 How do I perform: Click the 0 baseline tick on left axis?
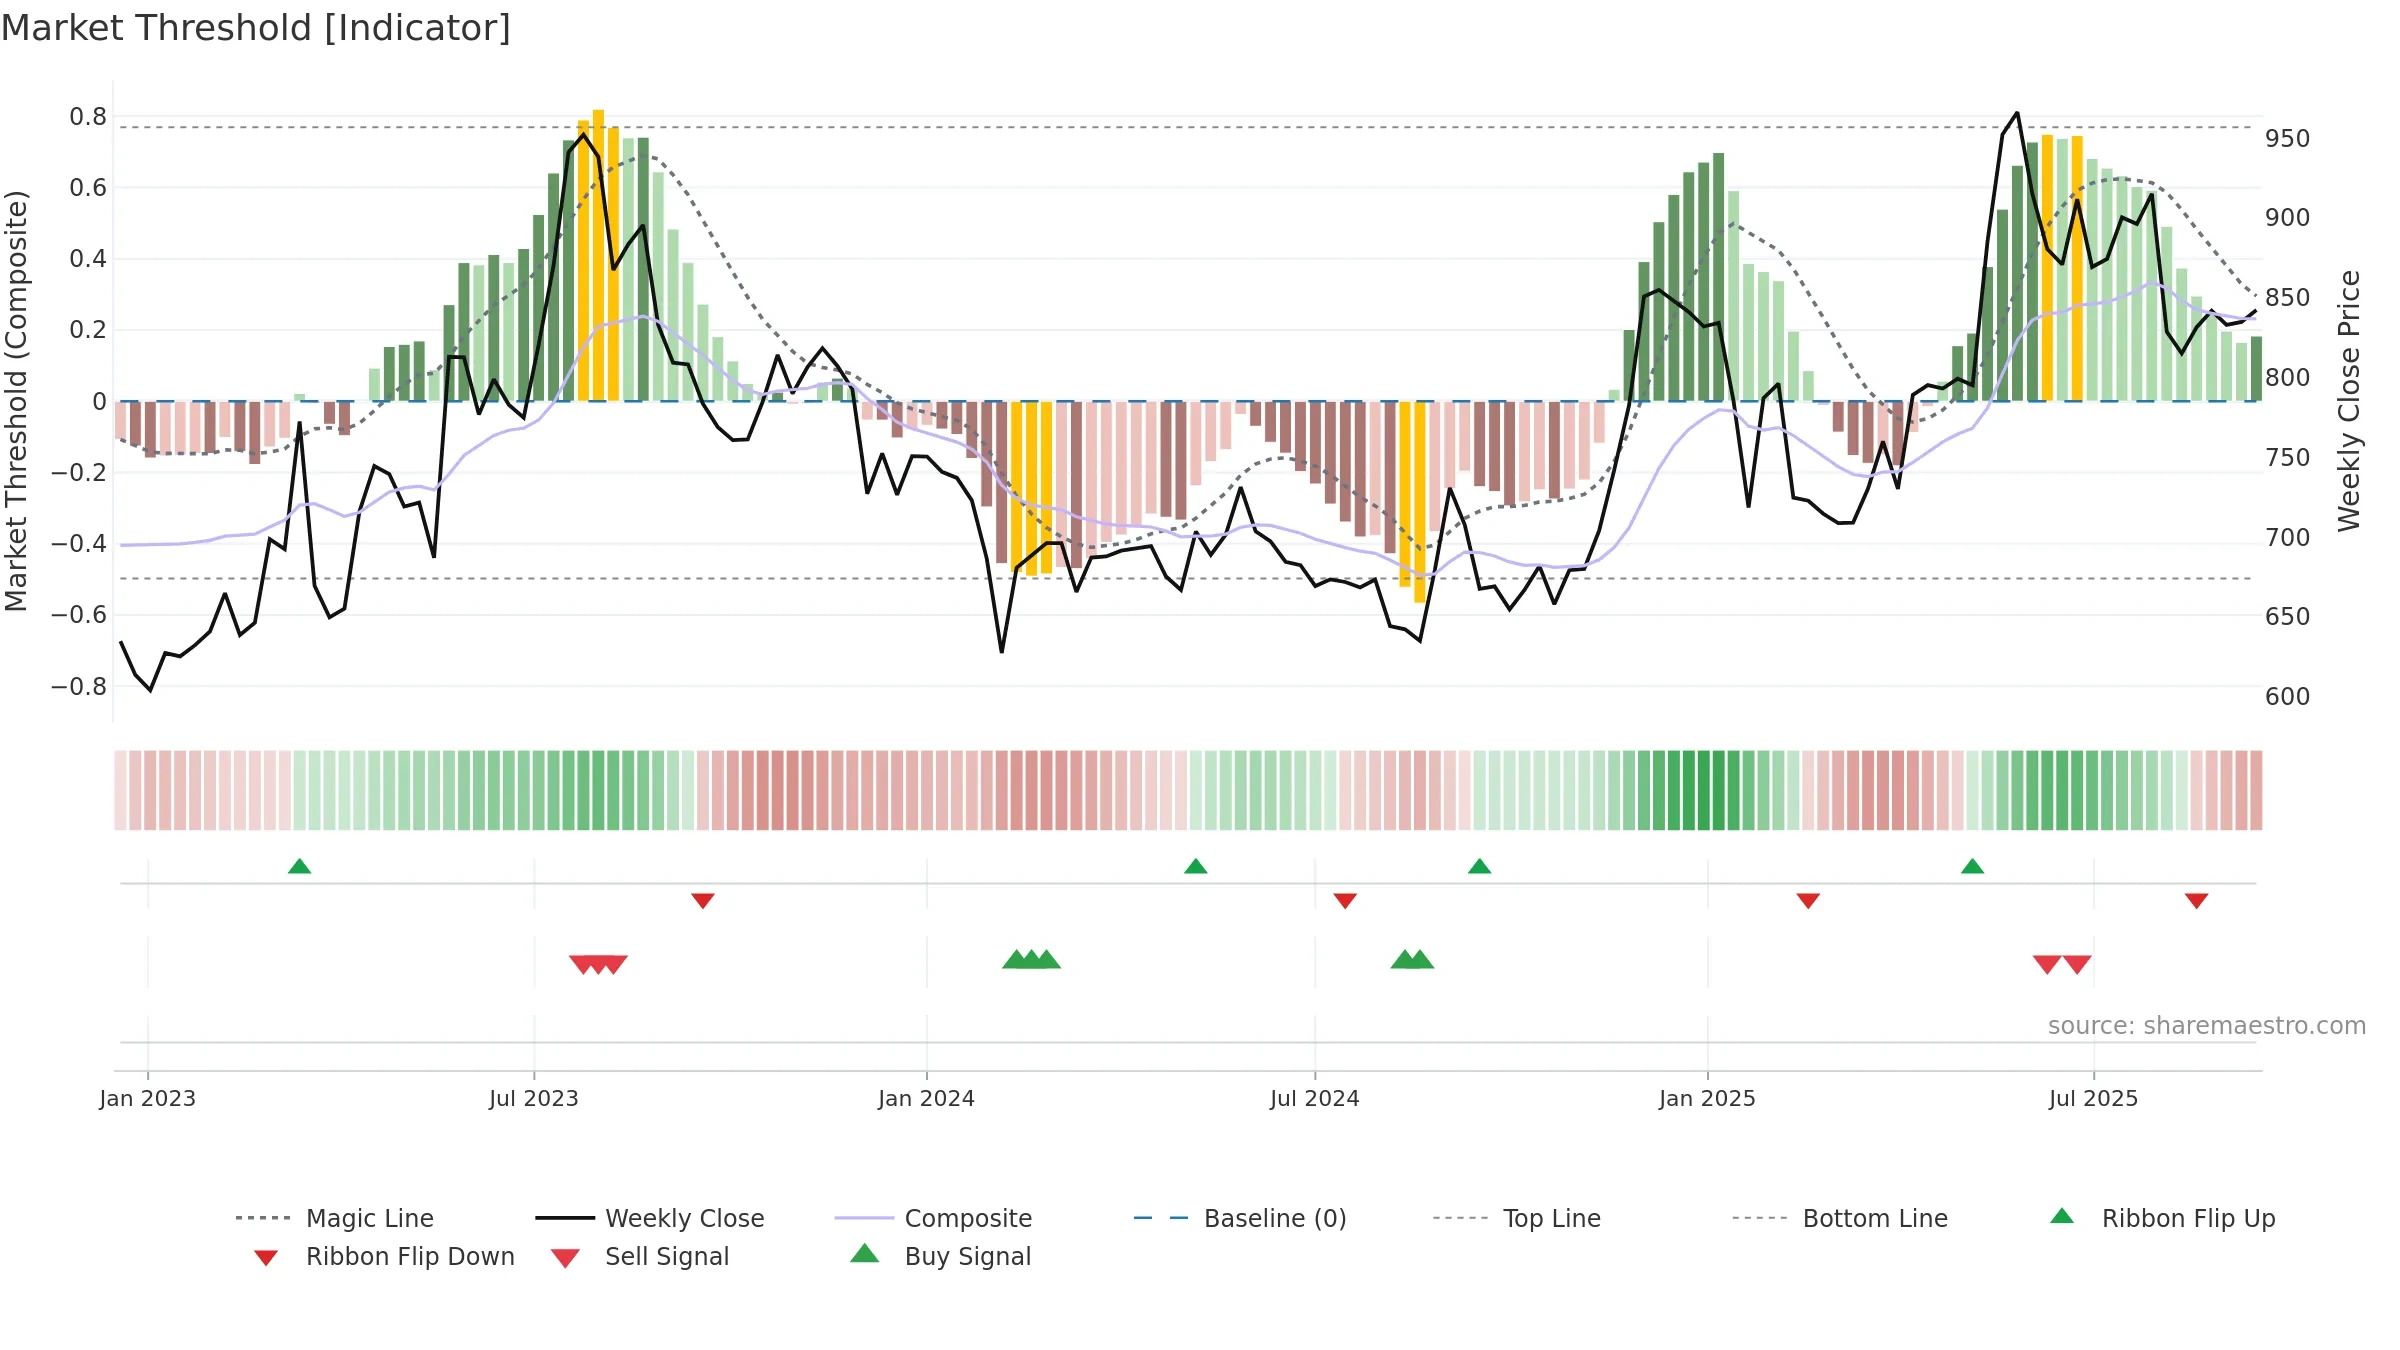[x=99, y=401]
